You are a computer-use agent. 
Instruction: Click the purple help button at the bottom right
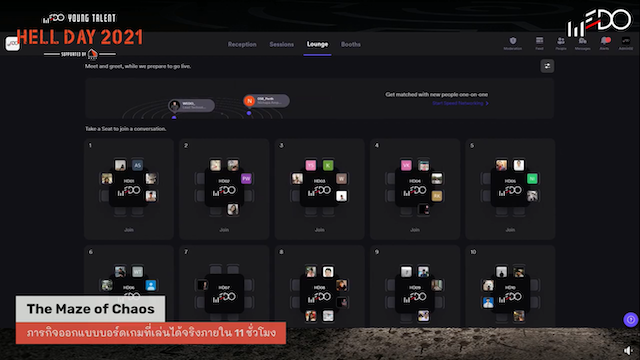pos(631,319)
